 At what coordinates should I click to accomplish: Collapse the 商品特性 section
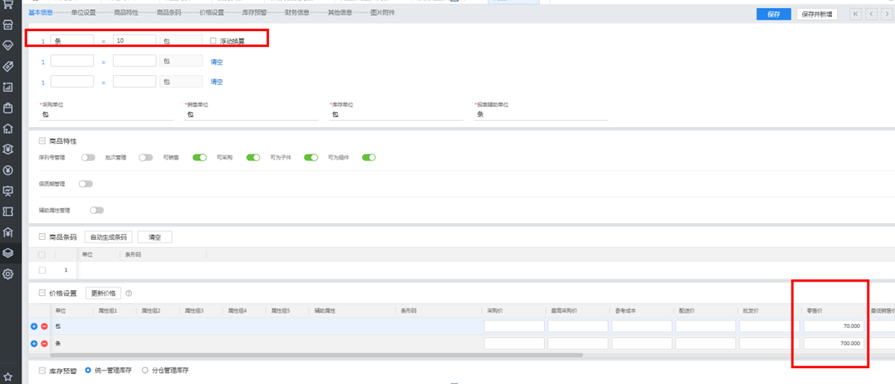pos(42,140)
